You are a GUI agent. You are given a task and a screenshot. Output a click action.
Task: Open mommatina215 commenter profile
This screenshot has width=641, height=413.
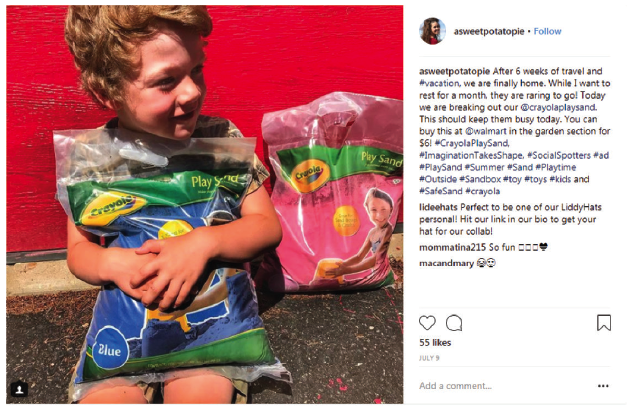point(453,247)
